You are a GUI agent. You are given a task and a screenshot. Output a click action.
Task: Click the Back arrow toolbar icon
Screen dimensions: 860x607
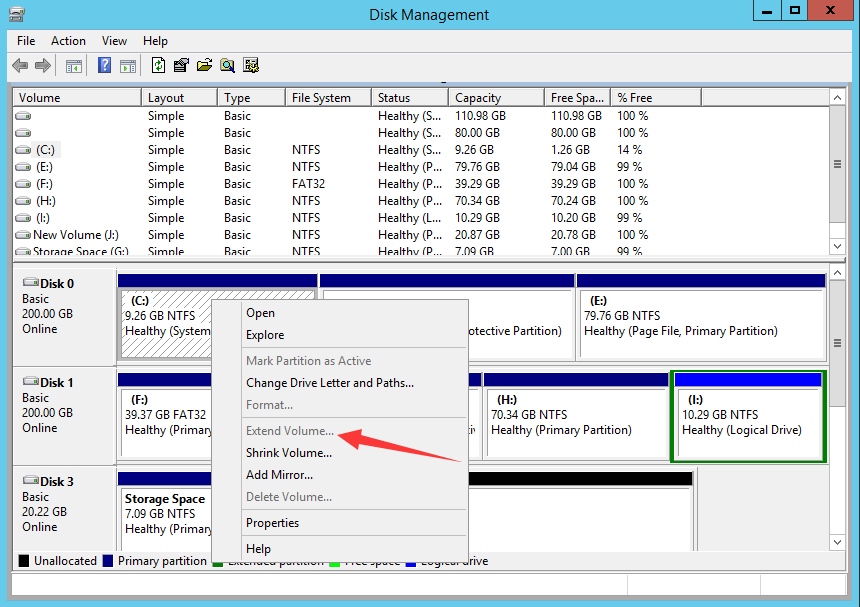click(x=20, y=66)
